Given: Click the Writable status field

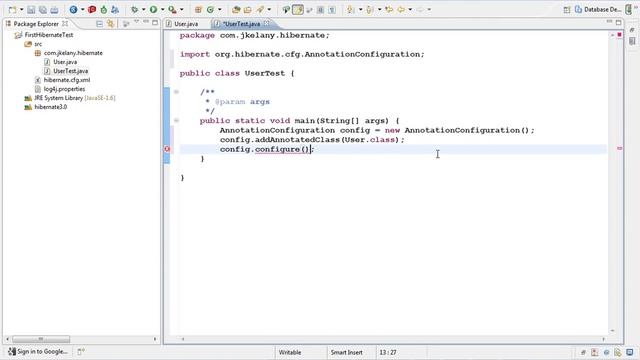Looking at the screenshot, I should (x=290, y=352).
